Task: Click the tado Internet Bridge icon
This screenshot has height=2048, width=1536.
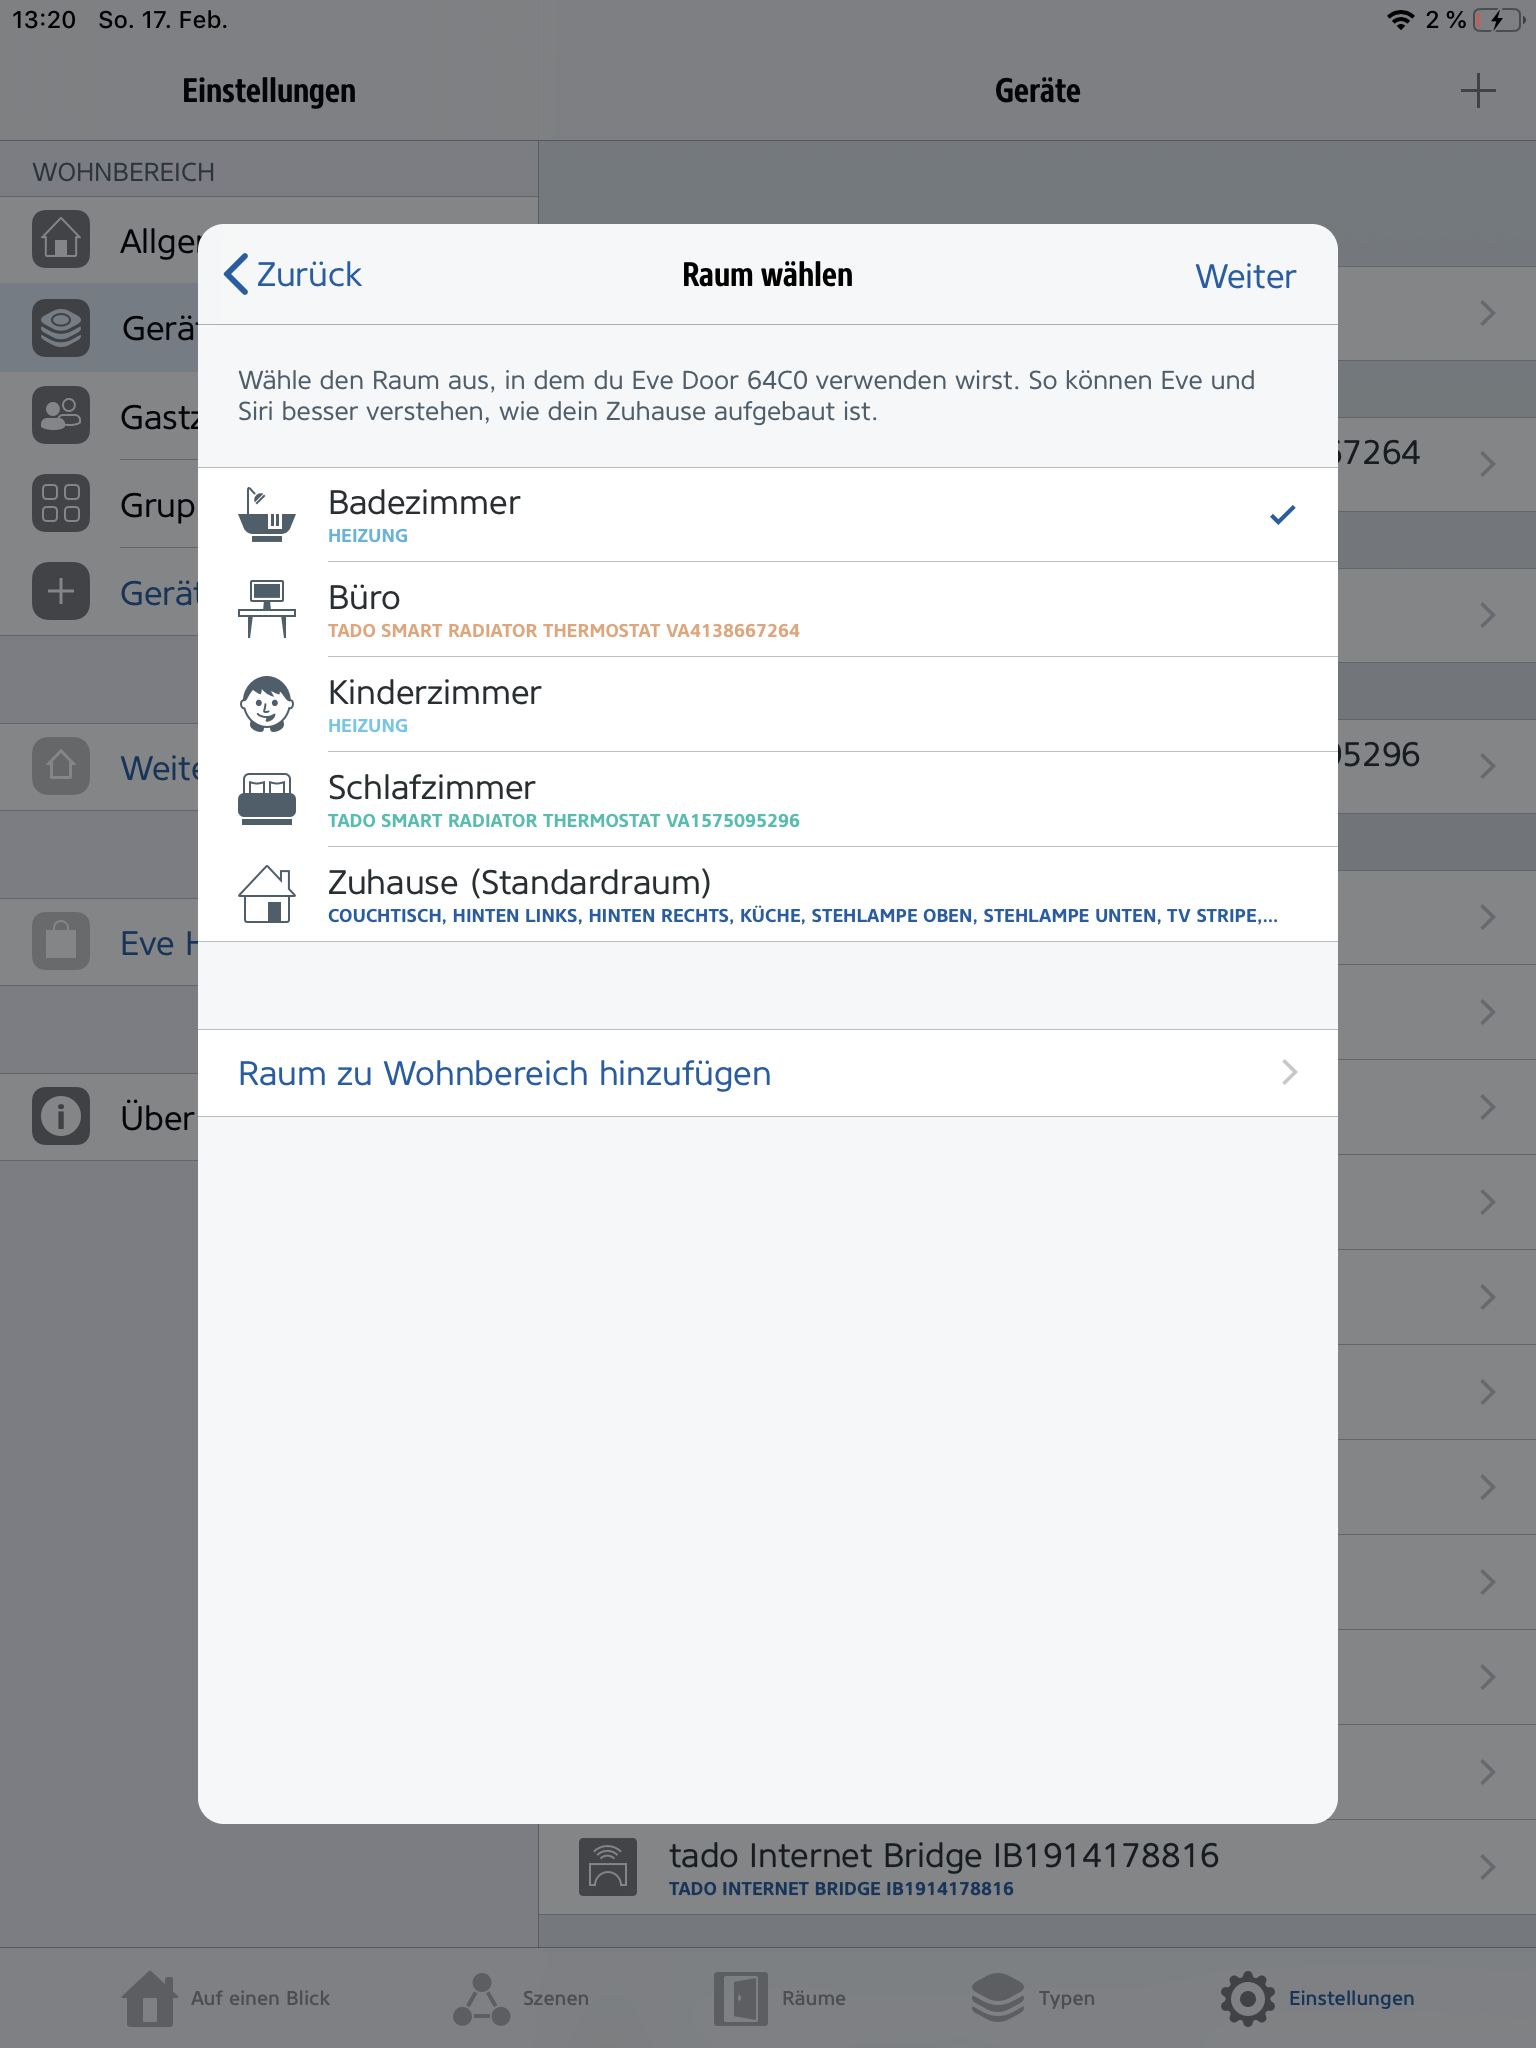Action: (x=607, y=1867)
